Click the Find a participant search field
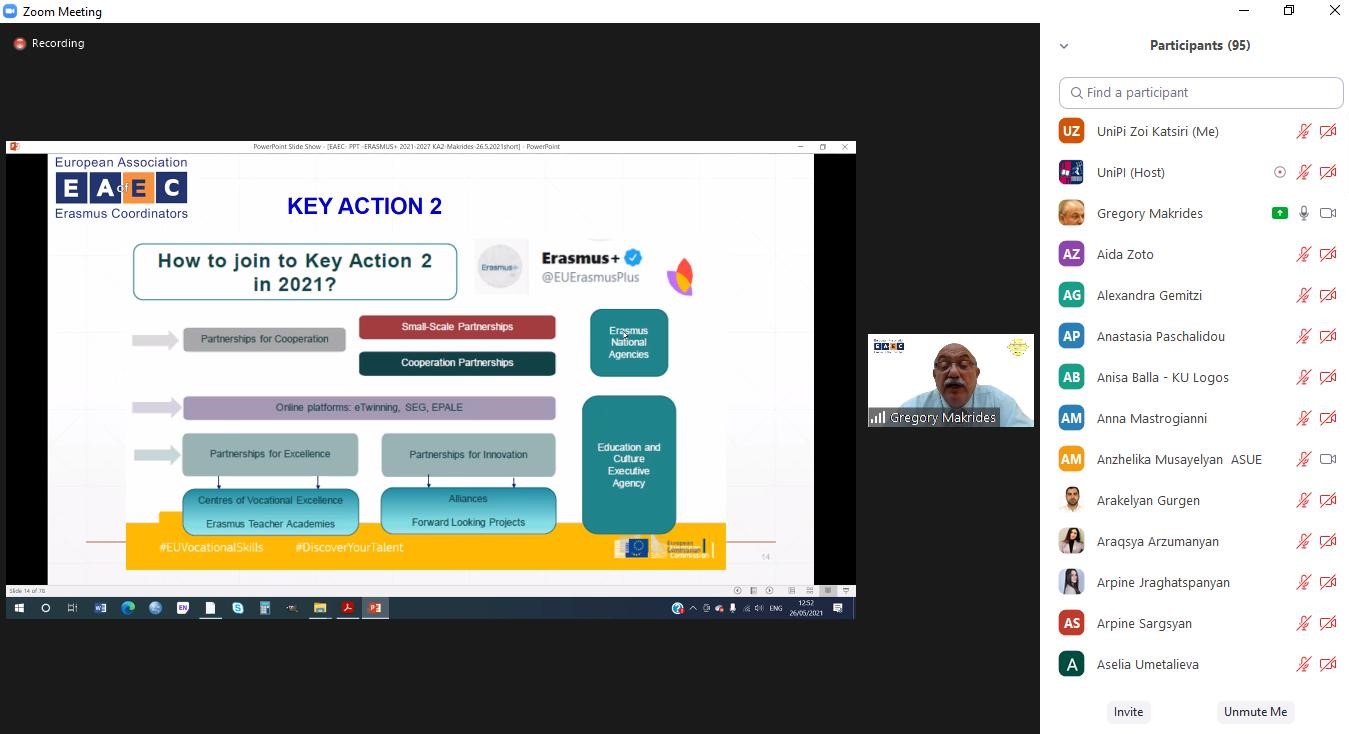Screen dimensions: 1349x734 coord(1201,92)
